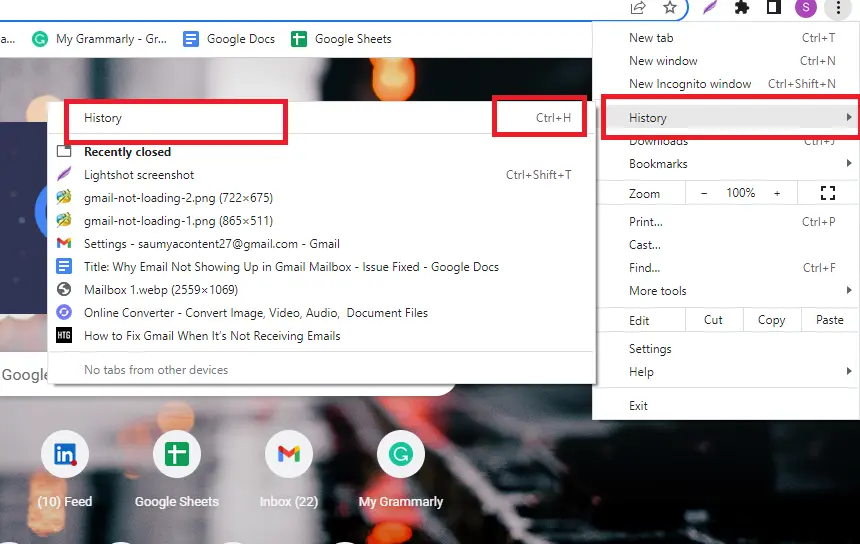This screenshot has width=860, height=544.
Task: Click Cut in the Edit row
Action: (714, 320)
